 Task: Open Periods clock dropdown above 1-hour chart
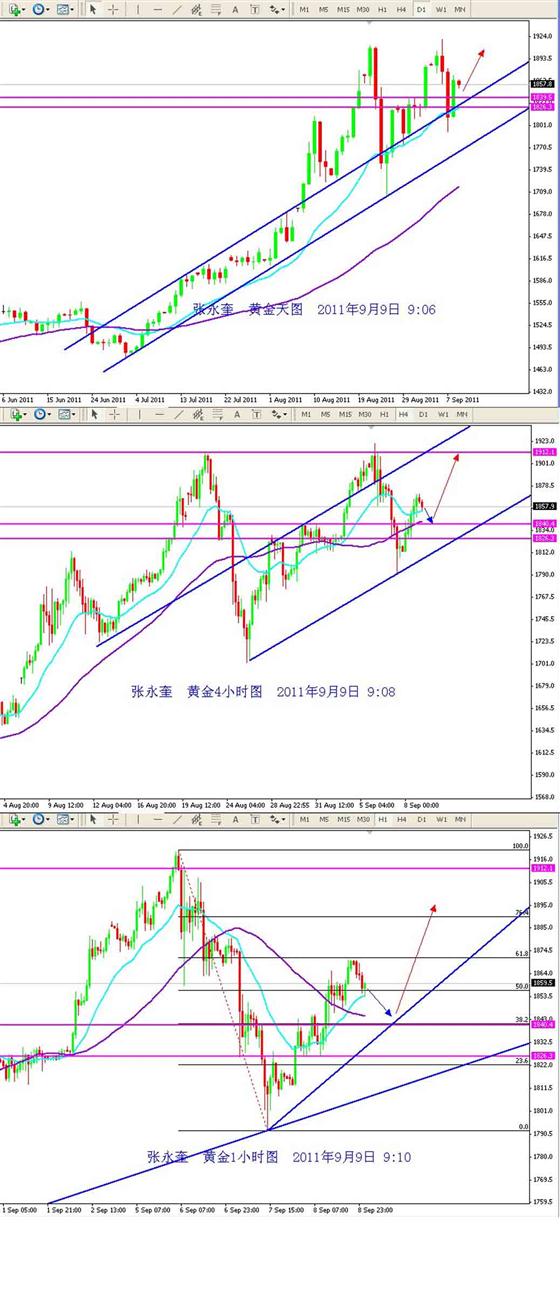(40, 819)
